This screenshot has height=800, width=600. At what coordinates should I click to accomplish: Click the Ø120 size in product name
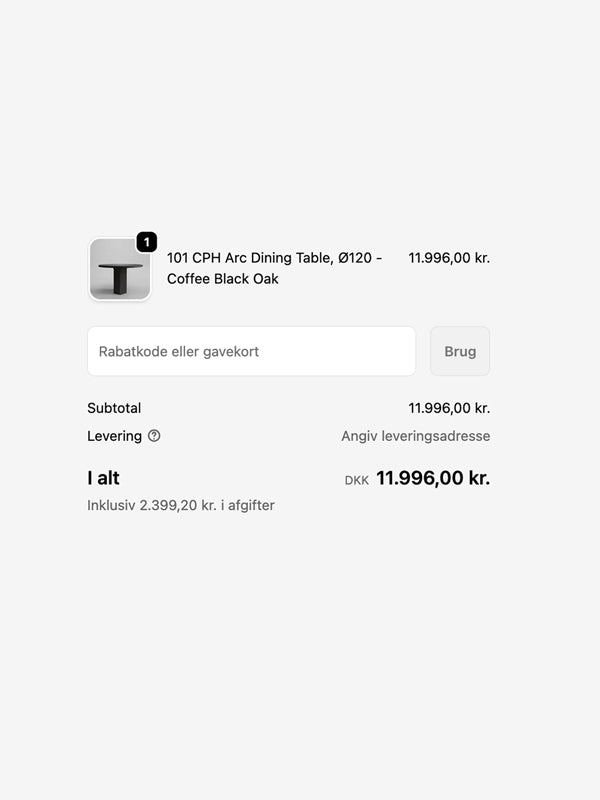tap(354, 258)
